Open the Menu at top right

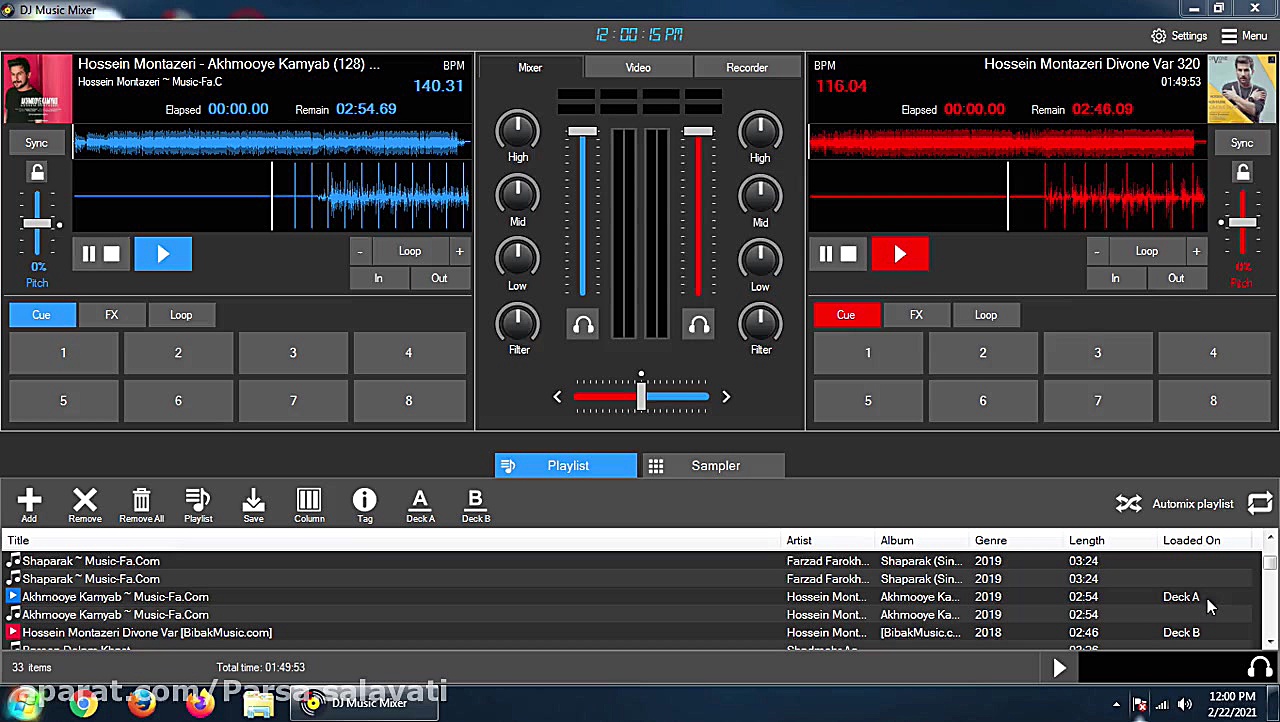pyautogui.click(x=1243, y=35)
